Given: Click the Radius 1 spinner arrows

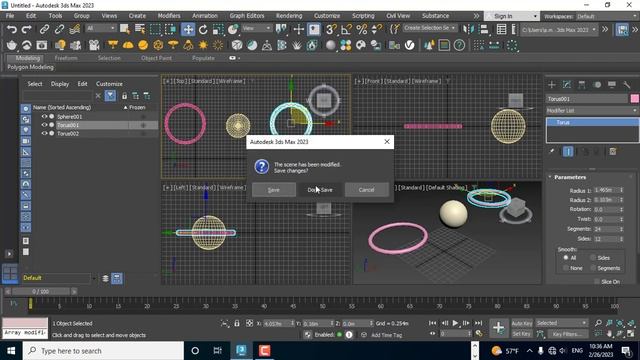Looking at the screenshot, I should point(622,190).
